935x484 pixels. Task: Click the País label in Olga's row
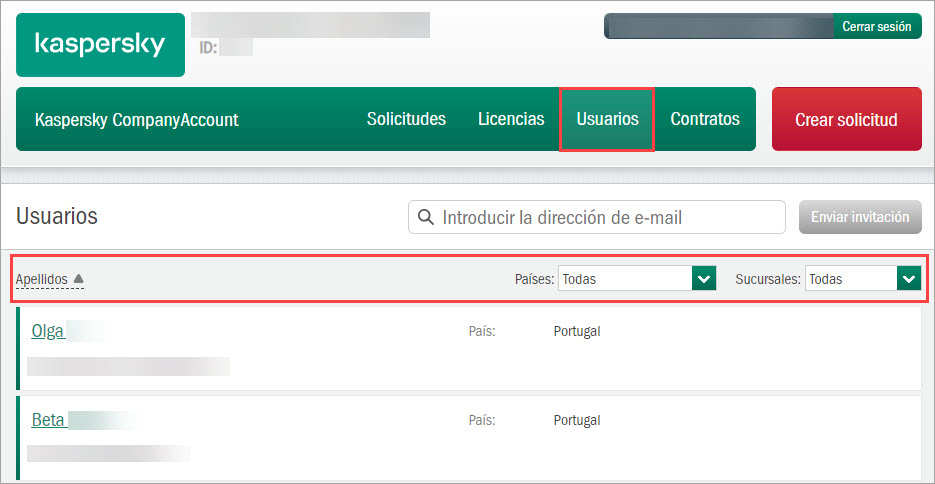pos(482,331)
